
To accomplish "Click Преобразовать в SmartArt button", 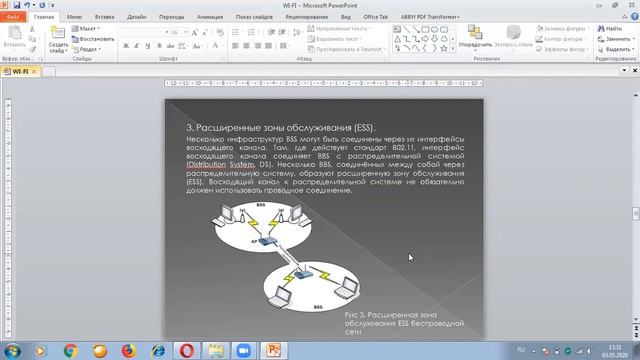I will coord(345,49).
